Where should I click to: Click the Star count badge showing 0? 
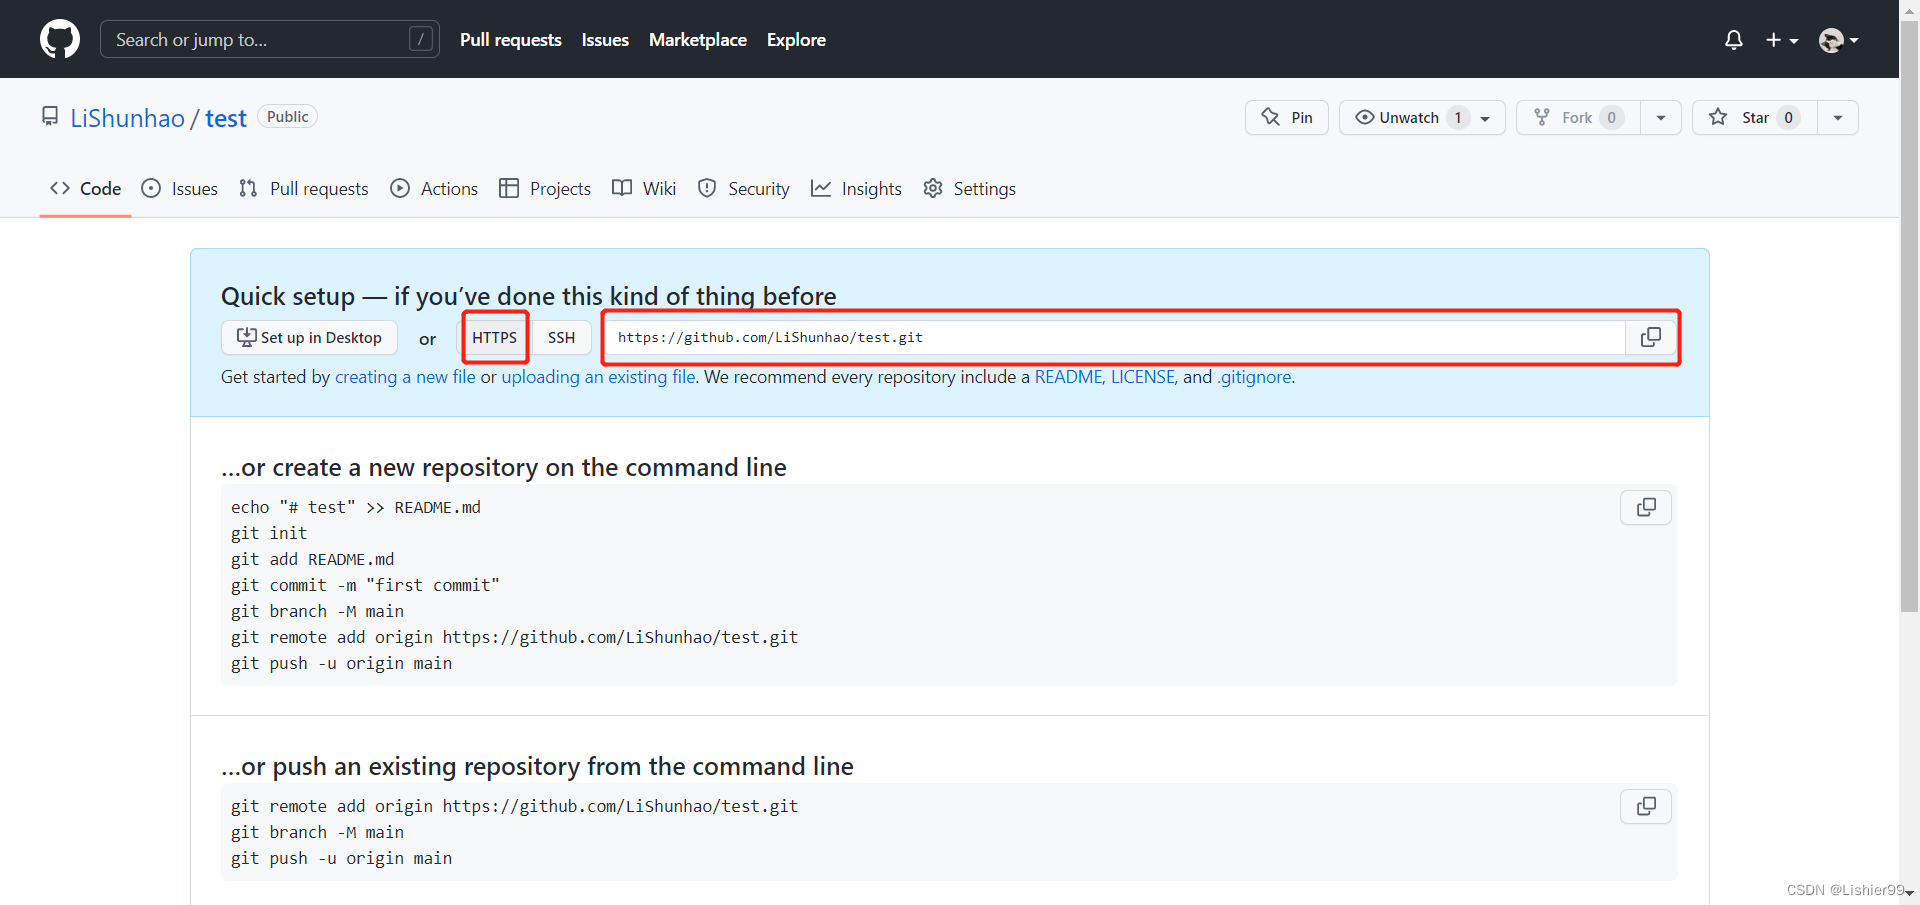tap(1788, 117)
